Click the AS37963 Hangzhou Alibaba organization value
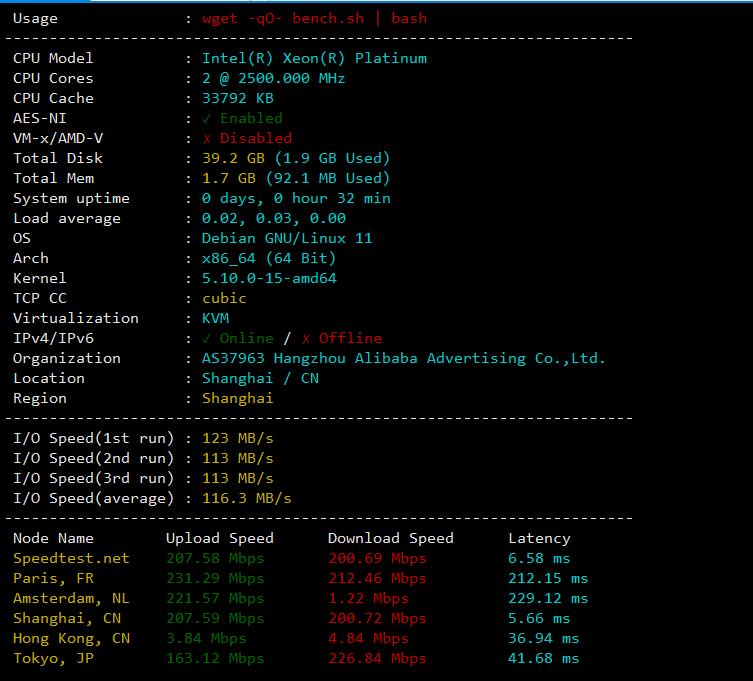753x681 pixels. [404, 358]
